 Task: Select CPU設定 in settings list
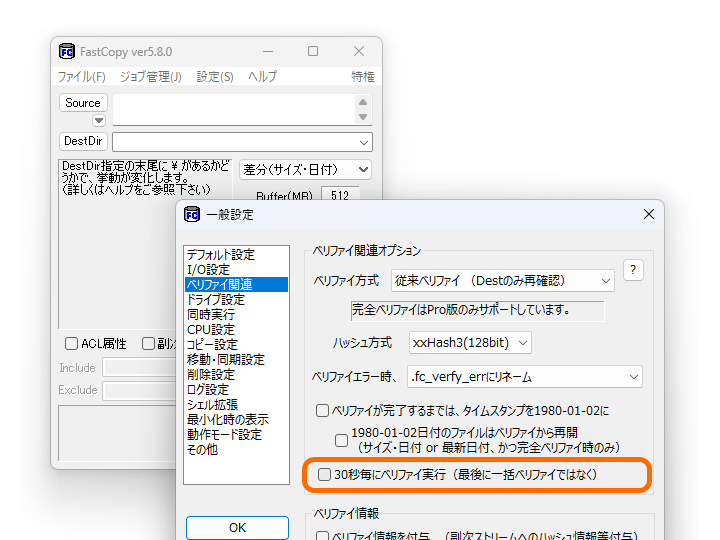coord(236,330)
